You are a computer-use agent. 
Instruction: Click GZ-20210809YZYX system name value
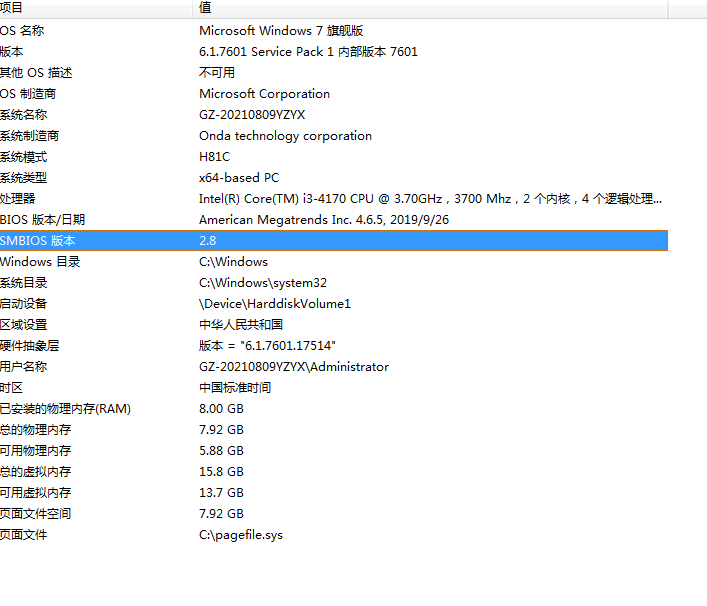coord(252,115)
